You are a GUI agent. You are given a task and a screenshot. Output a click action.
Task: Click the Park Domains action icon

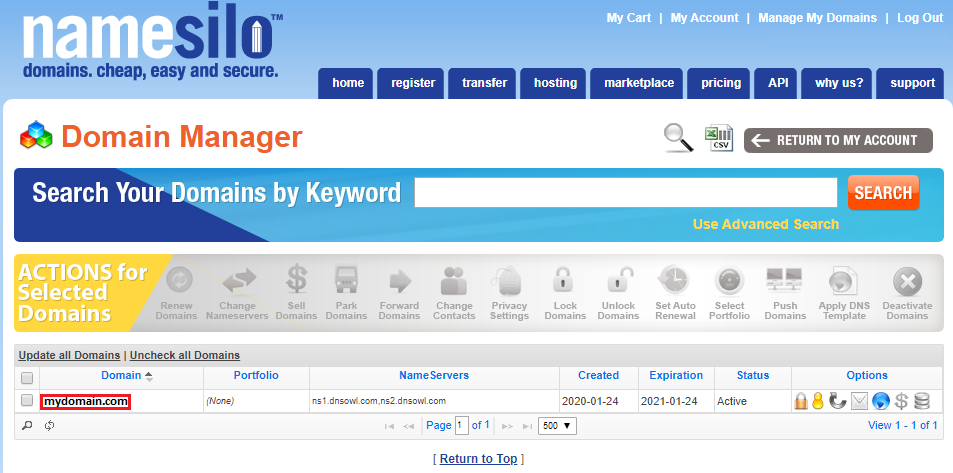click(x=346, y=280)
